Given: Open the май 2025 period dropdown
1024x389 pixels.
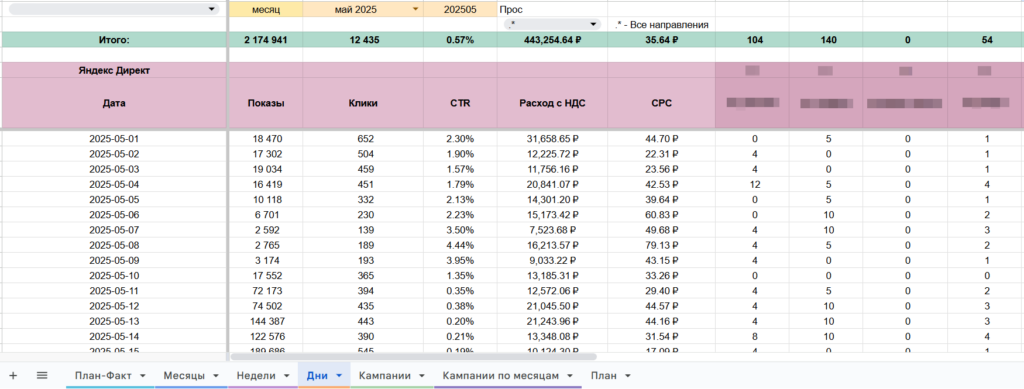Looking at the screenshot, I should (416, 10).
